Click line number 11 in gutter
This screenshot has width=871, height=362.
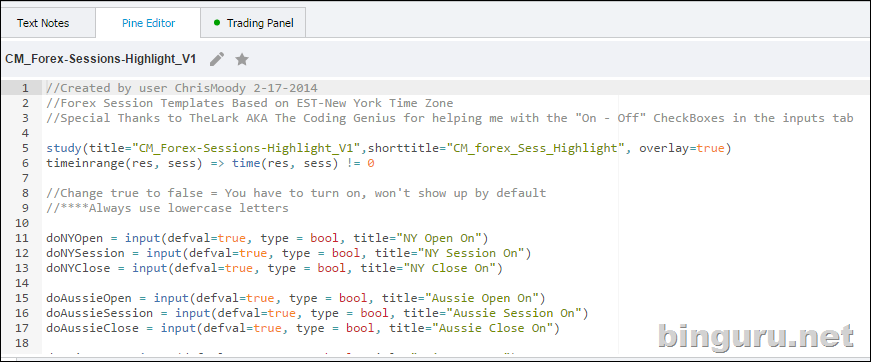[x=22, y=238]
